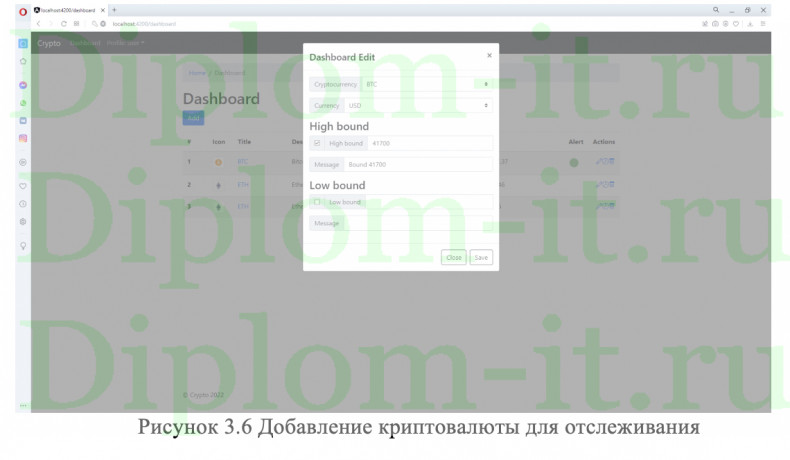Image resolution: width=790 pixels, height=460 pixels.
Task: Click the ETH title link in row 3
Action: pyautogui.click(x=243, y=207)
